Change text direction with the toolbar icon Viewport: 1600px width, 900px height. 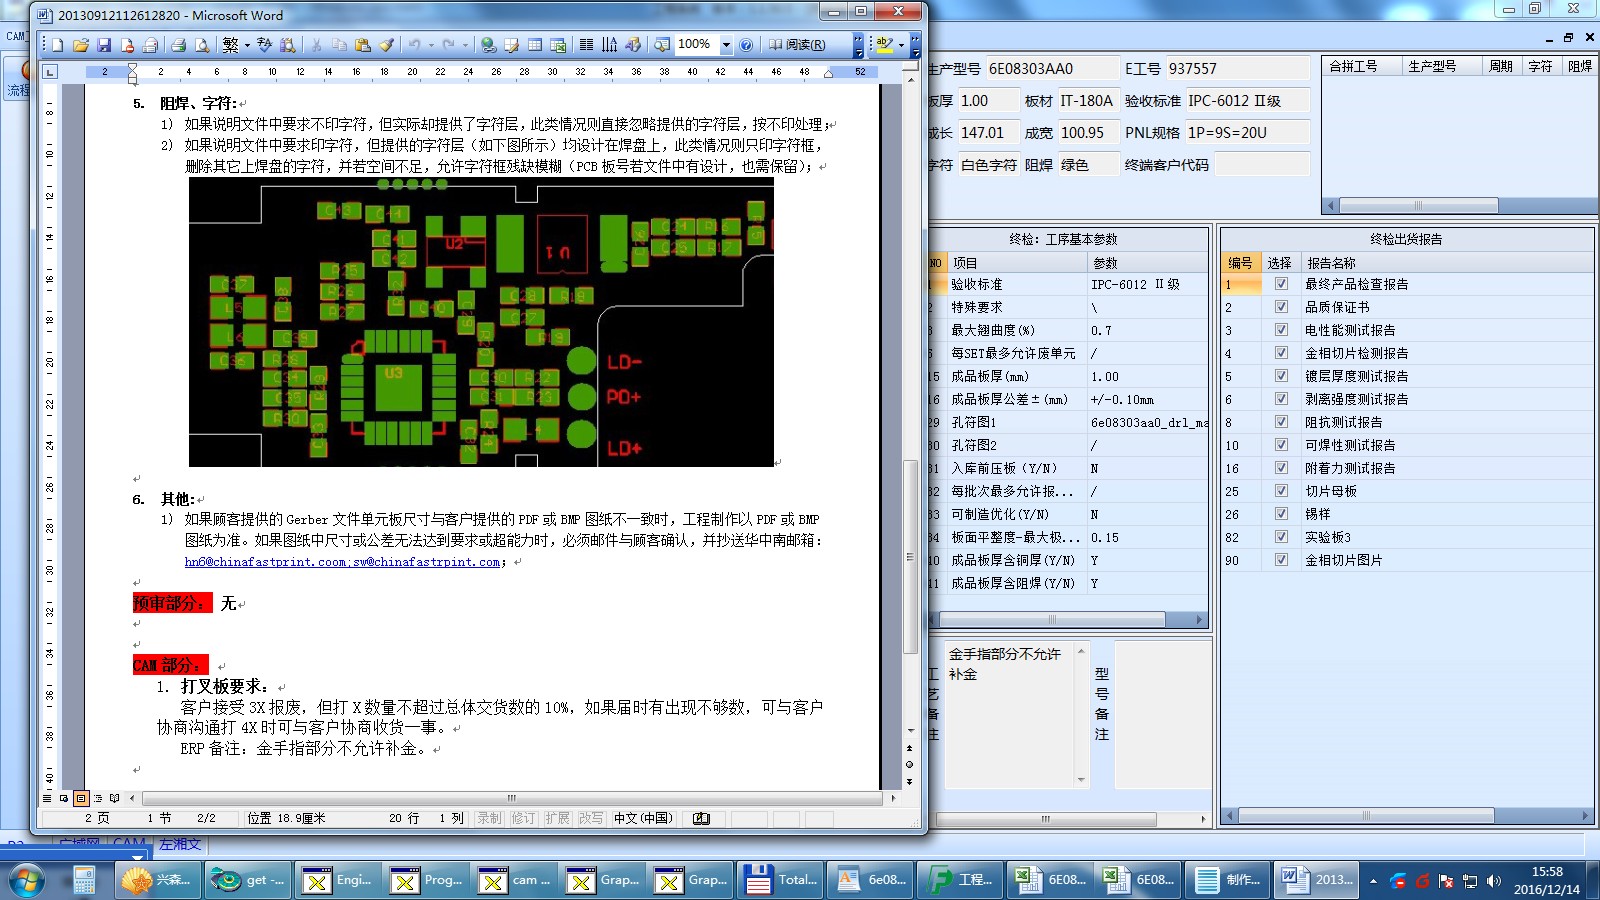click(x=609, y=45)
